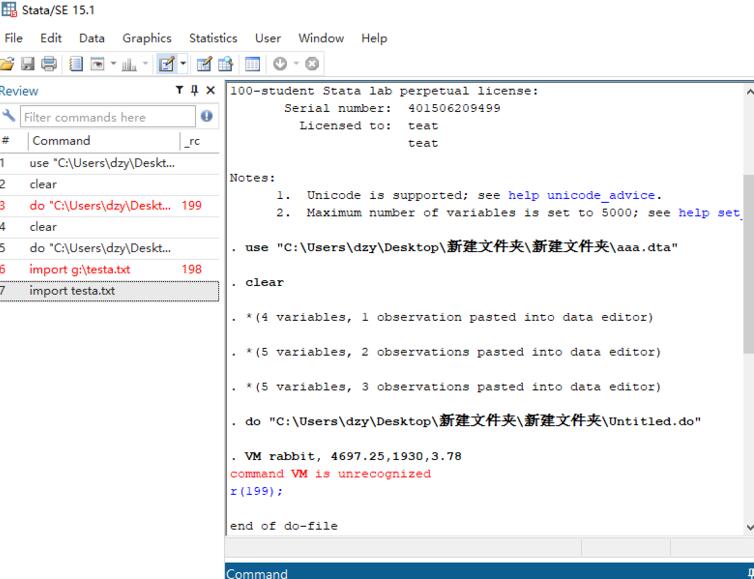Viewport: 754px width, 579px height.
Task: Open the File menu
Action: tap(13, 38)
